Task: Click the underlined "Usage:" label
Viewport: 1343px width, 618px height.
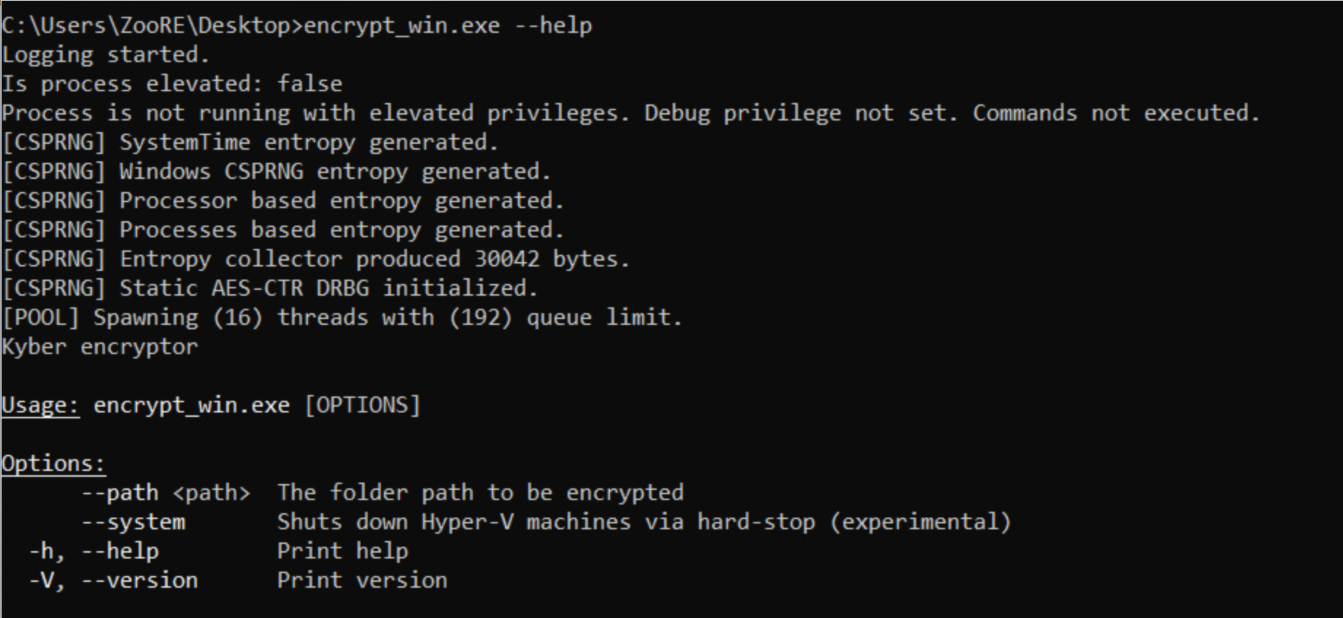Action: [41, 405]
